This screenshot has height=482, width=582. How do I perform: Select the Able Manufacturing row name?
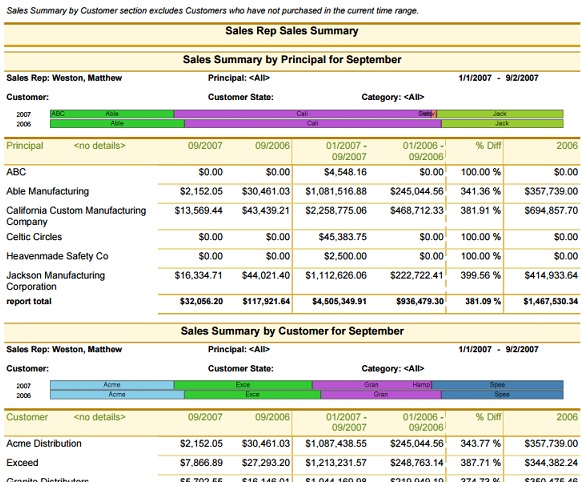(48, 191)
